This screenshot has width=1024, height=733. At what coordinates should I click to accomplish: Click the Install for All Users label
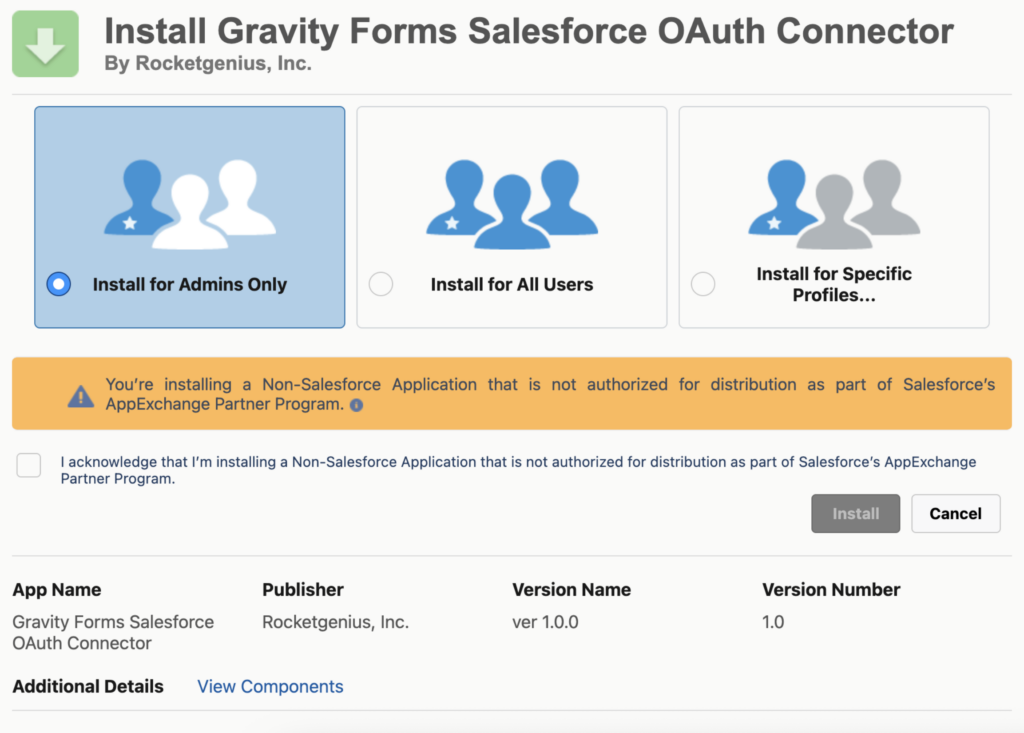512,285
